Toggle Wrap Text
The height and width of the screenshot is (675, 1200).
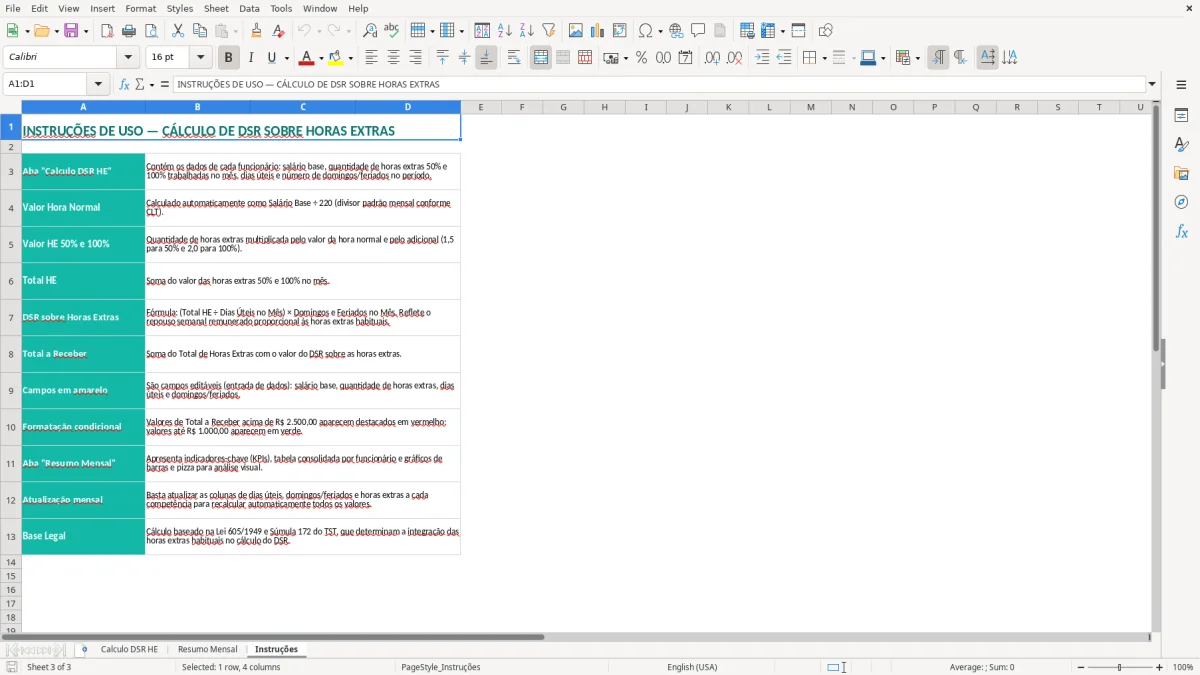pos(514,58)
